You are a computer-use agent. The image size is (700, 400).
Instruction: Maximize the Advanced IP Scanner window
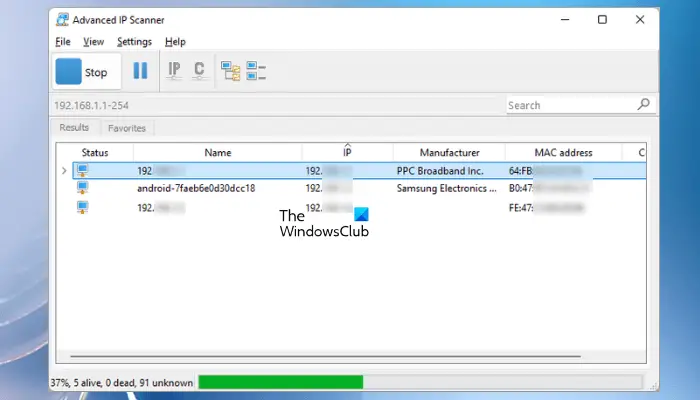pyautogui.click(x=602, y=20)
